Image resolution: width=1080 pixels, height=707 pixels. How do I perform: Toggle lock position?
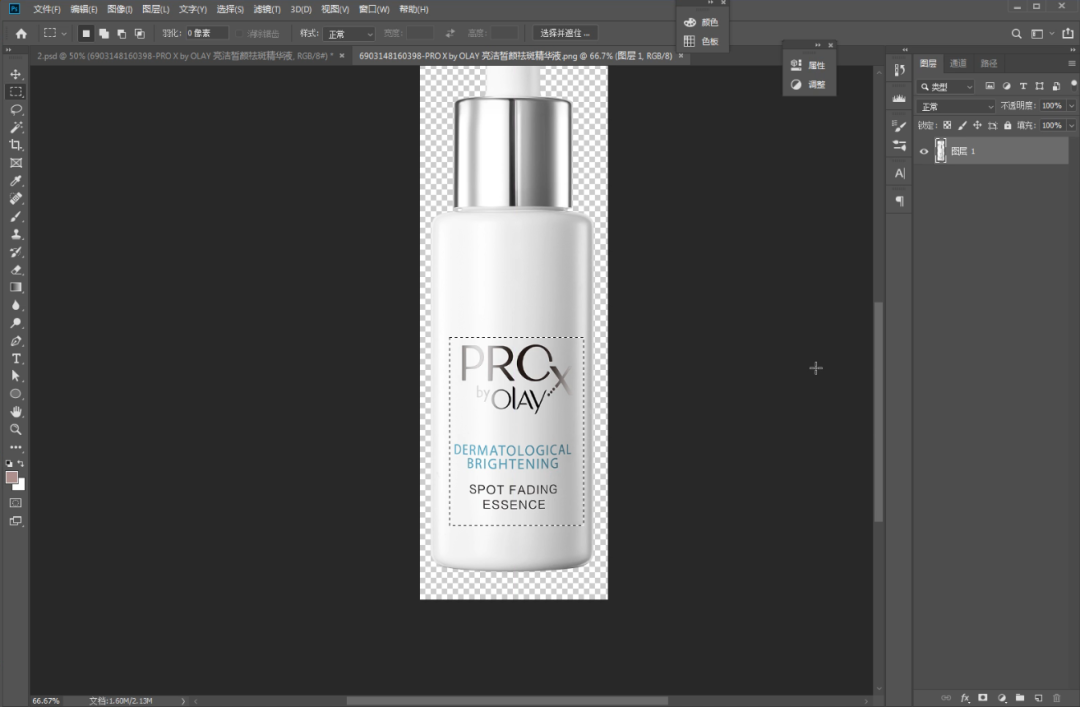pos(977,125)
